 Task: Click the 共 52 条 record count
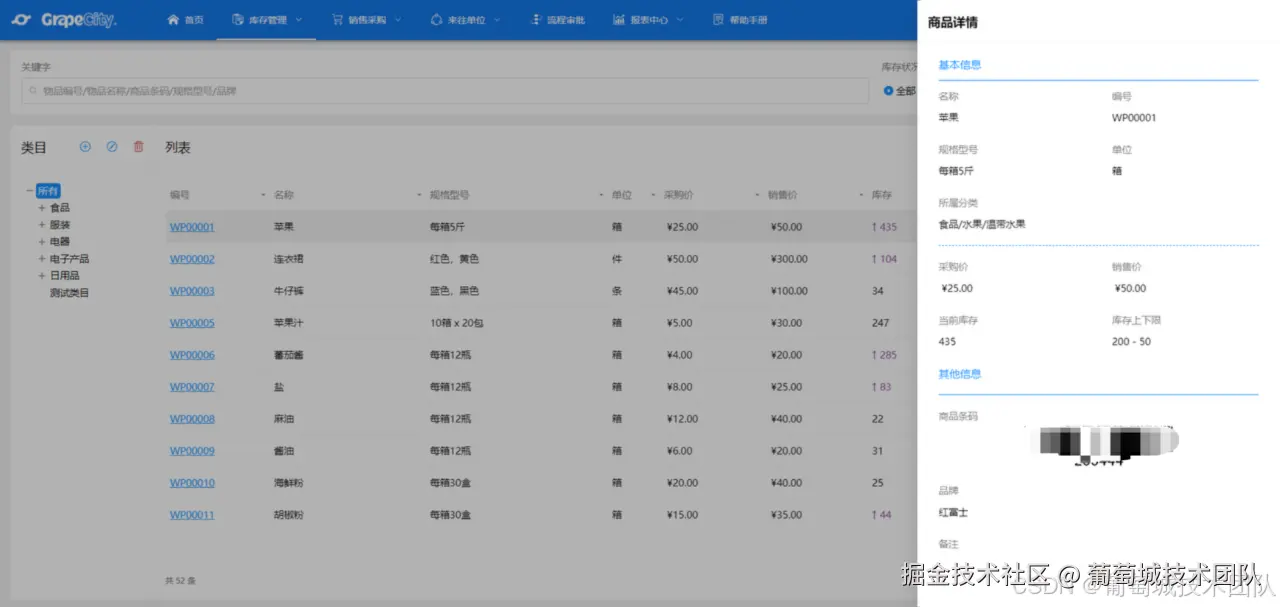coord(180,580)
